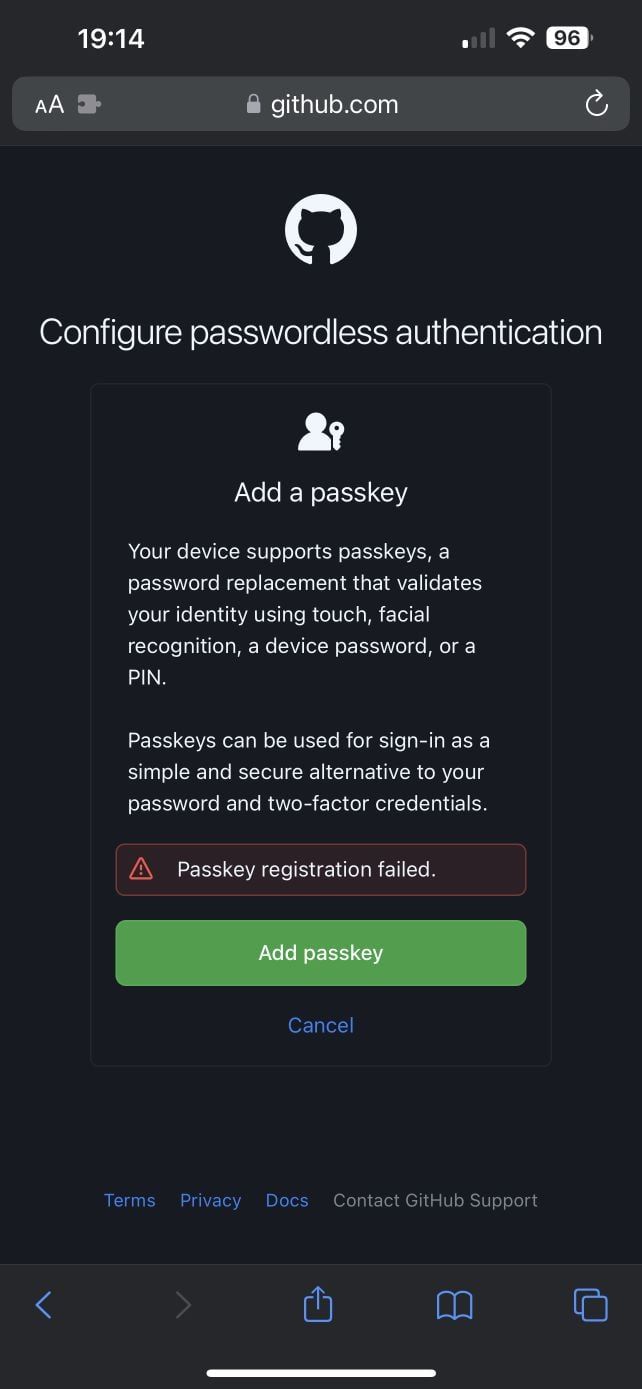Tap the passkey person-key icon

pos(321,433)
